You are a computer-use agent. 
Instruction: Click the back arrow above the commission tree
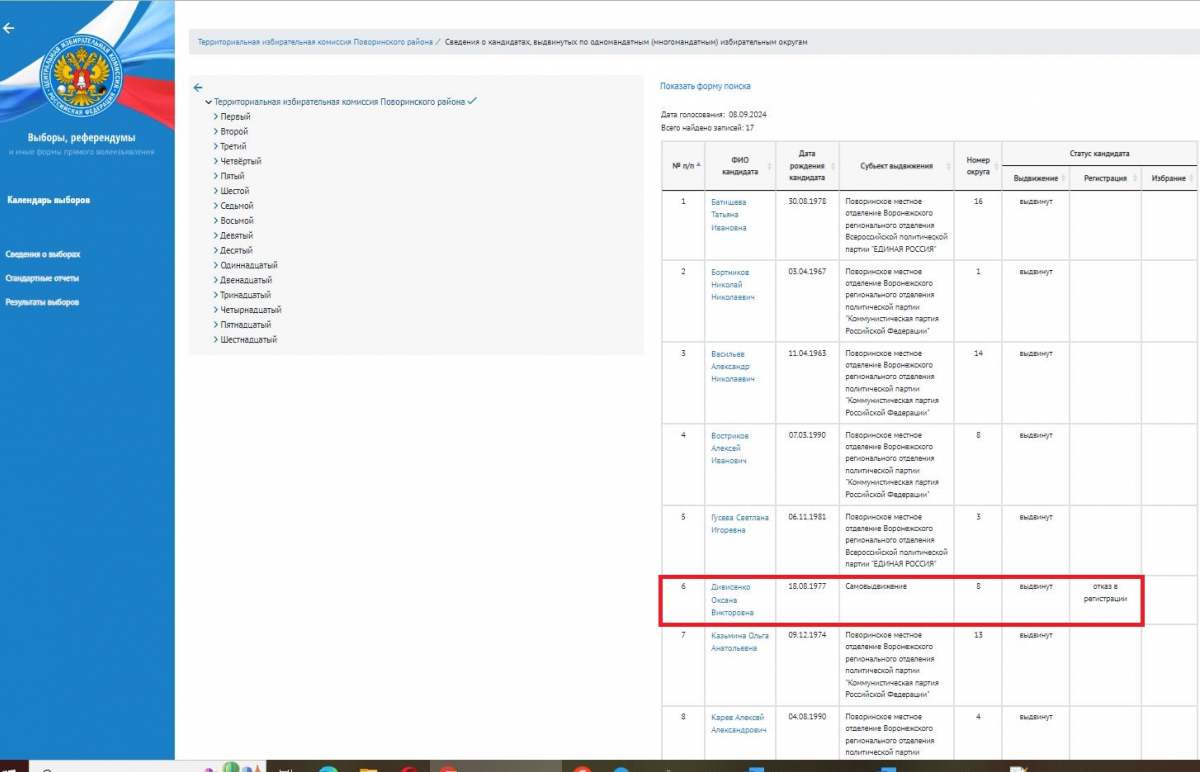tap(198, 87)
